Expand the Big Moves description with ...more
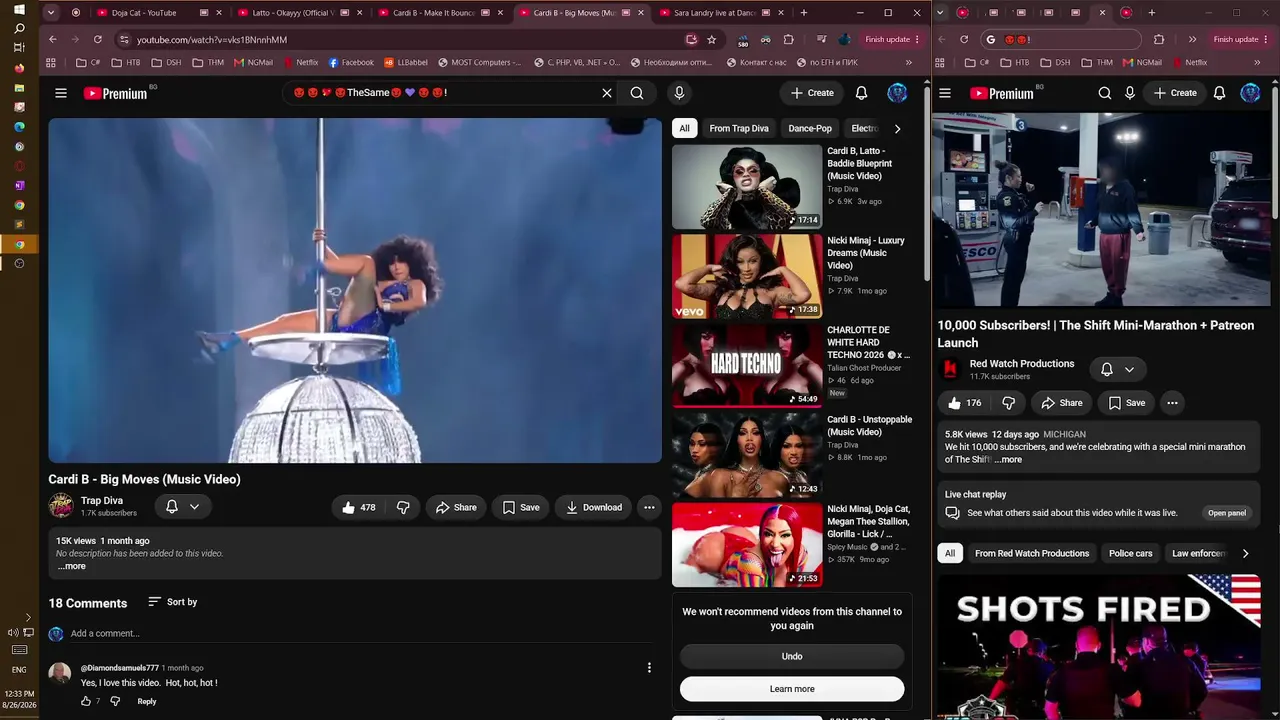This screenshot has height=720, width=1280. 71,566
